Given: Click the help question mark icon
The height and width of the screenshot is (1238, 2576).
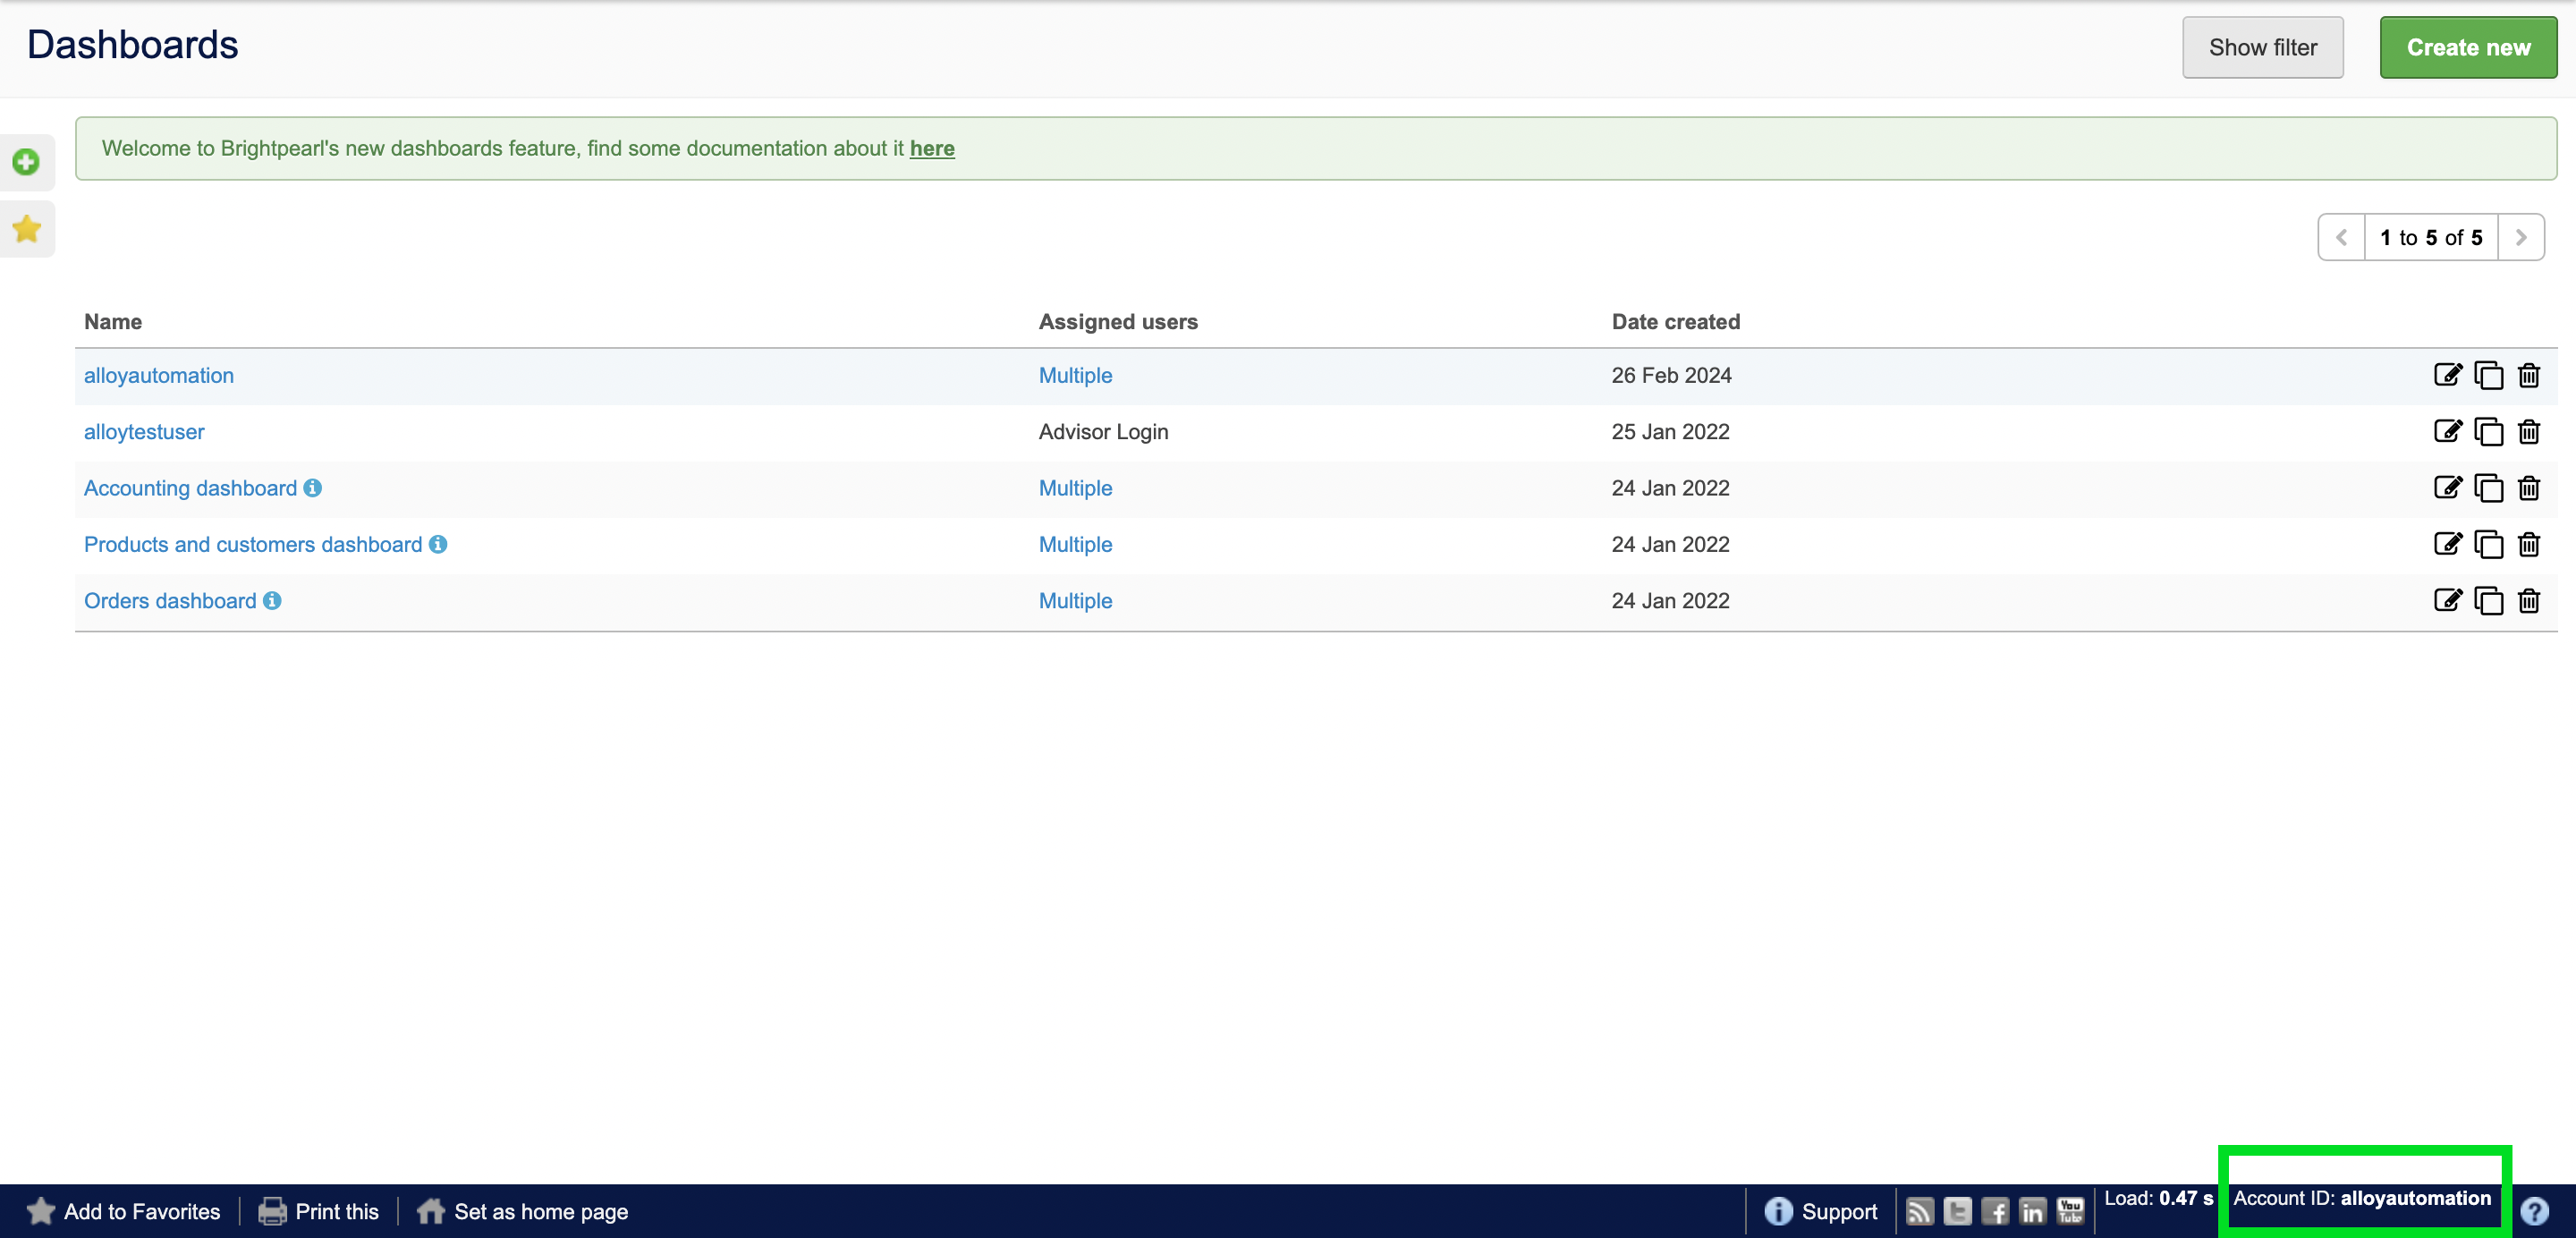Looking at the screenshot, I should tap(2534, 1211).
